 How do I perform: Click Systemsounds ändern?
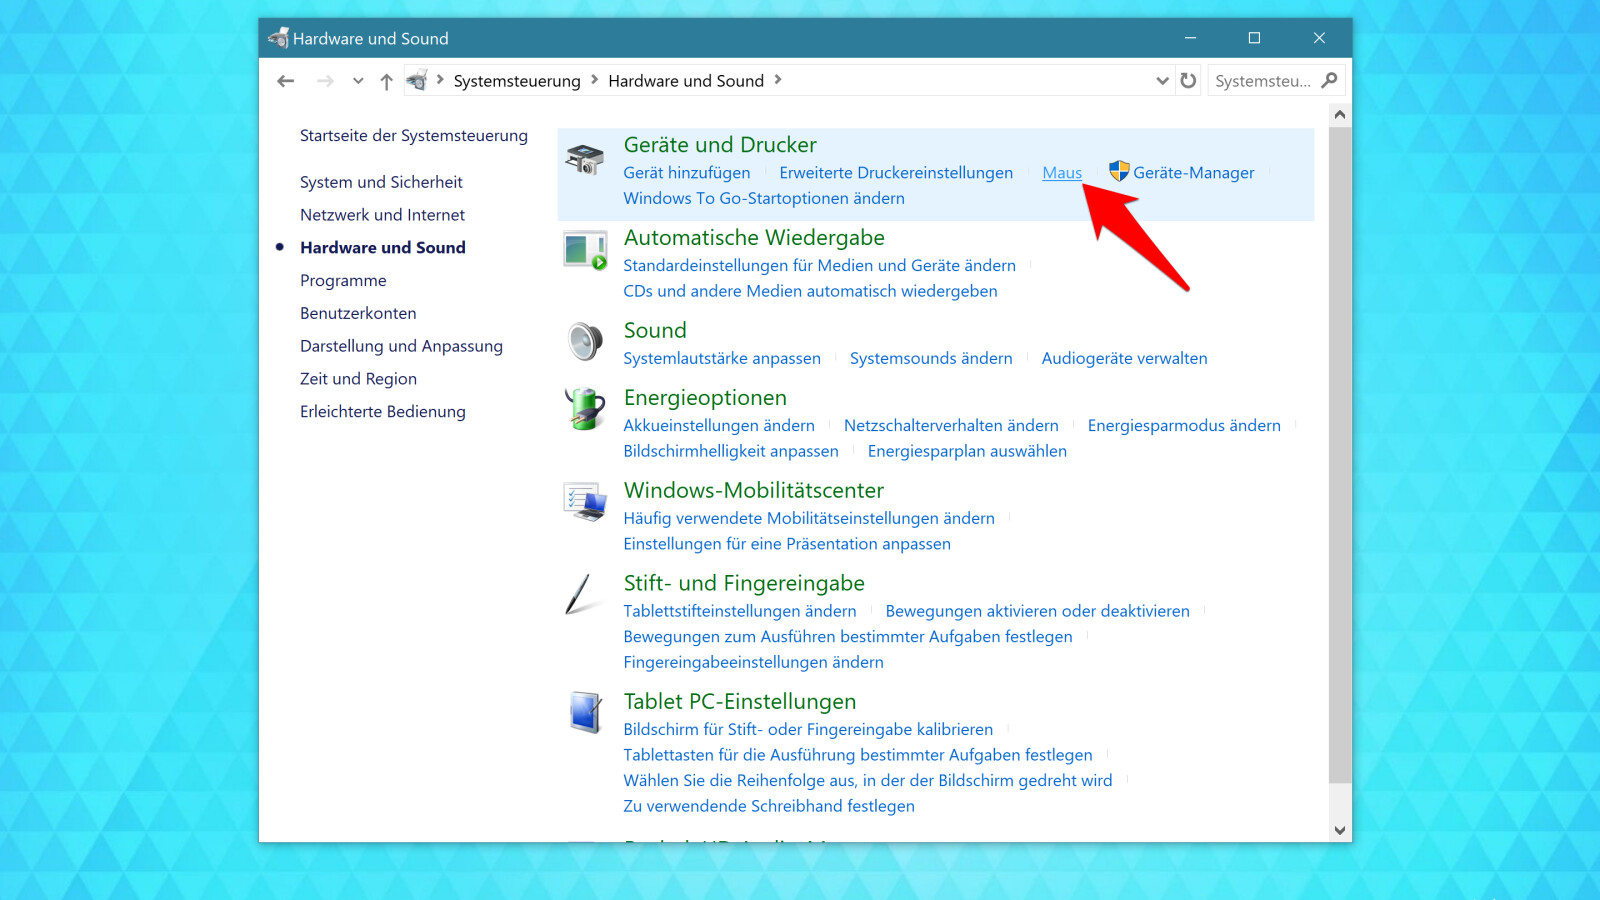point(931,359)
